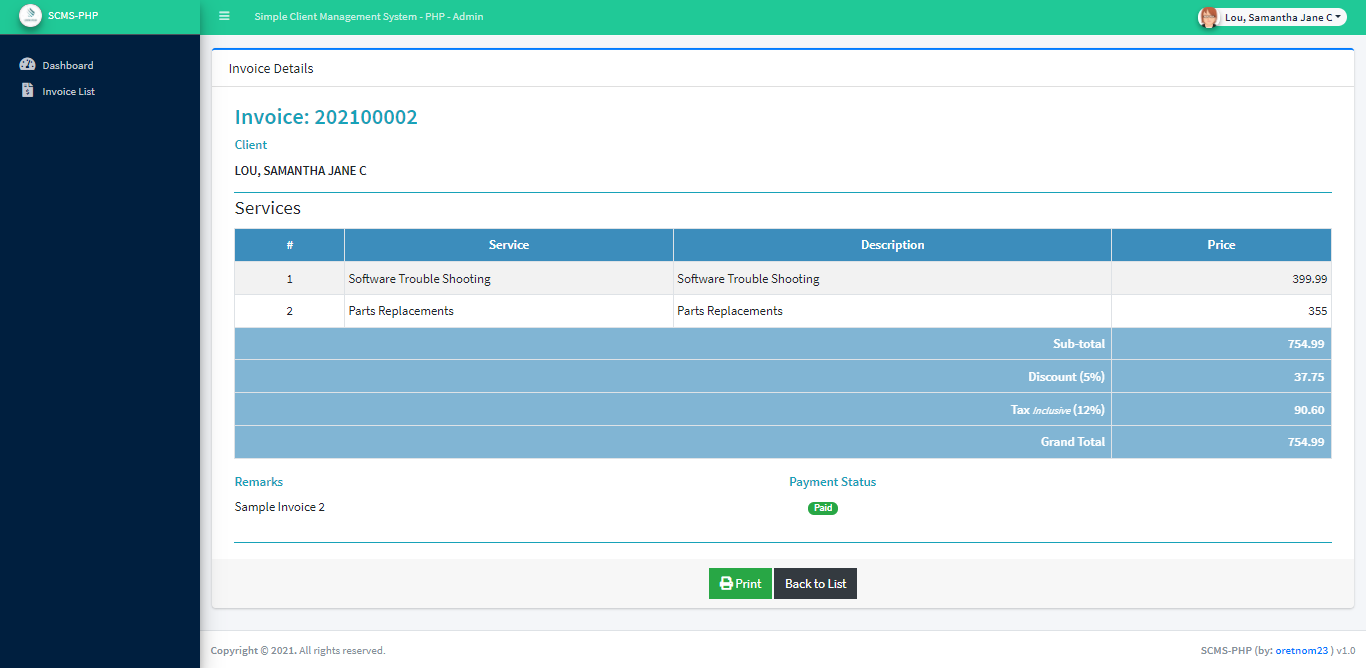Screen dimensions: 1366x668
Task: Click the 'Payment Status' label
Action: [x=832, y=482]
